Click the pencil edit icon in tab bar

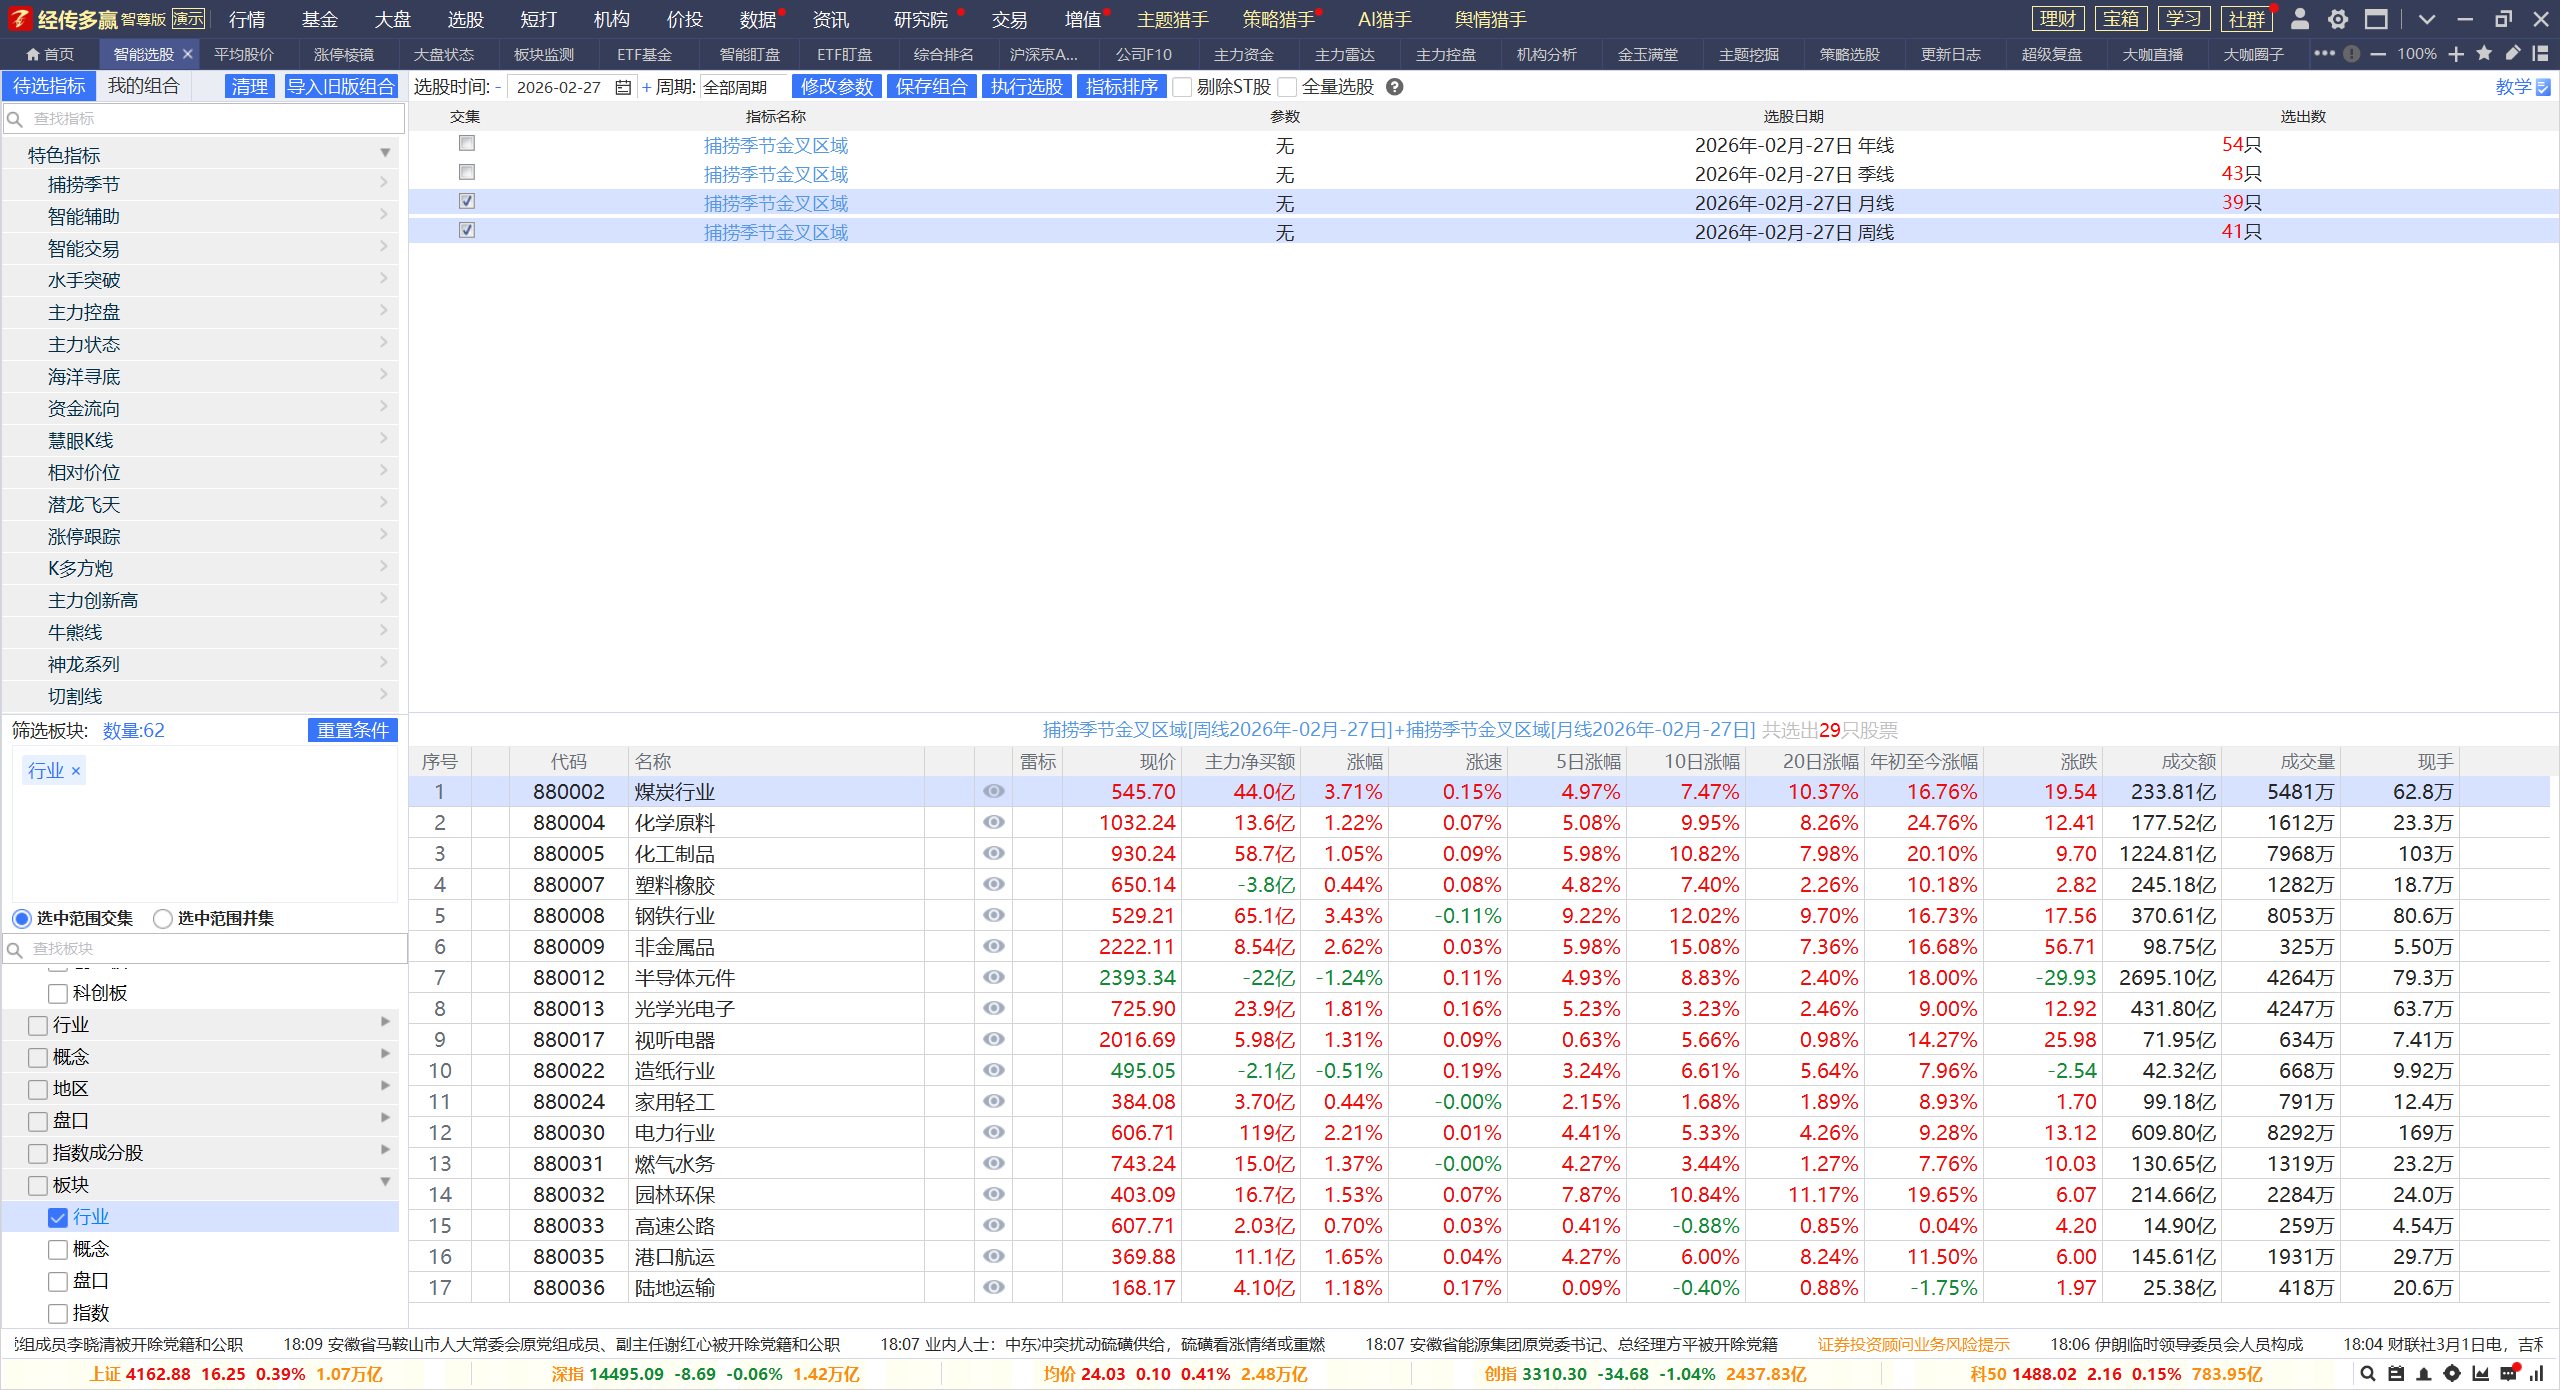pos(2512,54)
